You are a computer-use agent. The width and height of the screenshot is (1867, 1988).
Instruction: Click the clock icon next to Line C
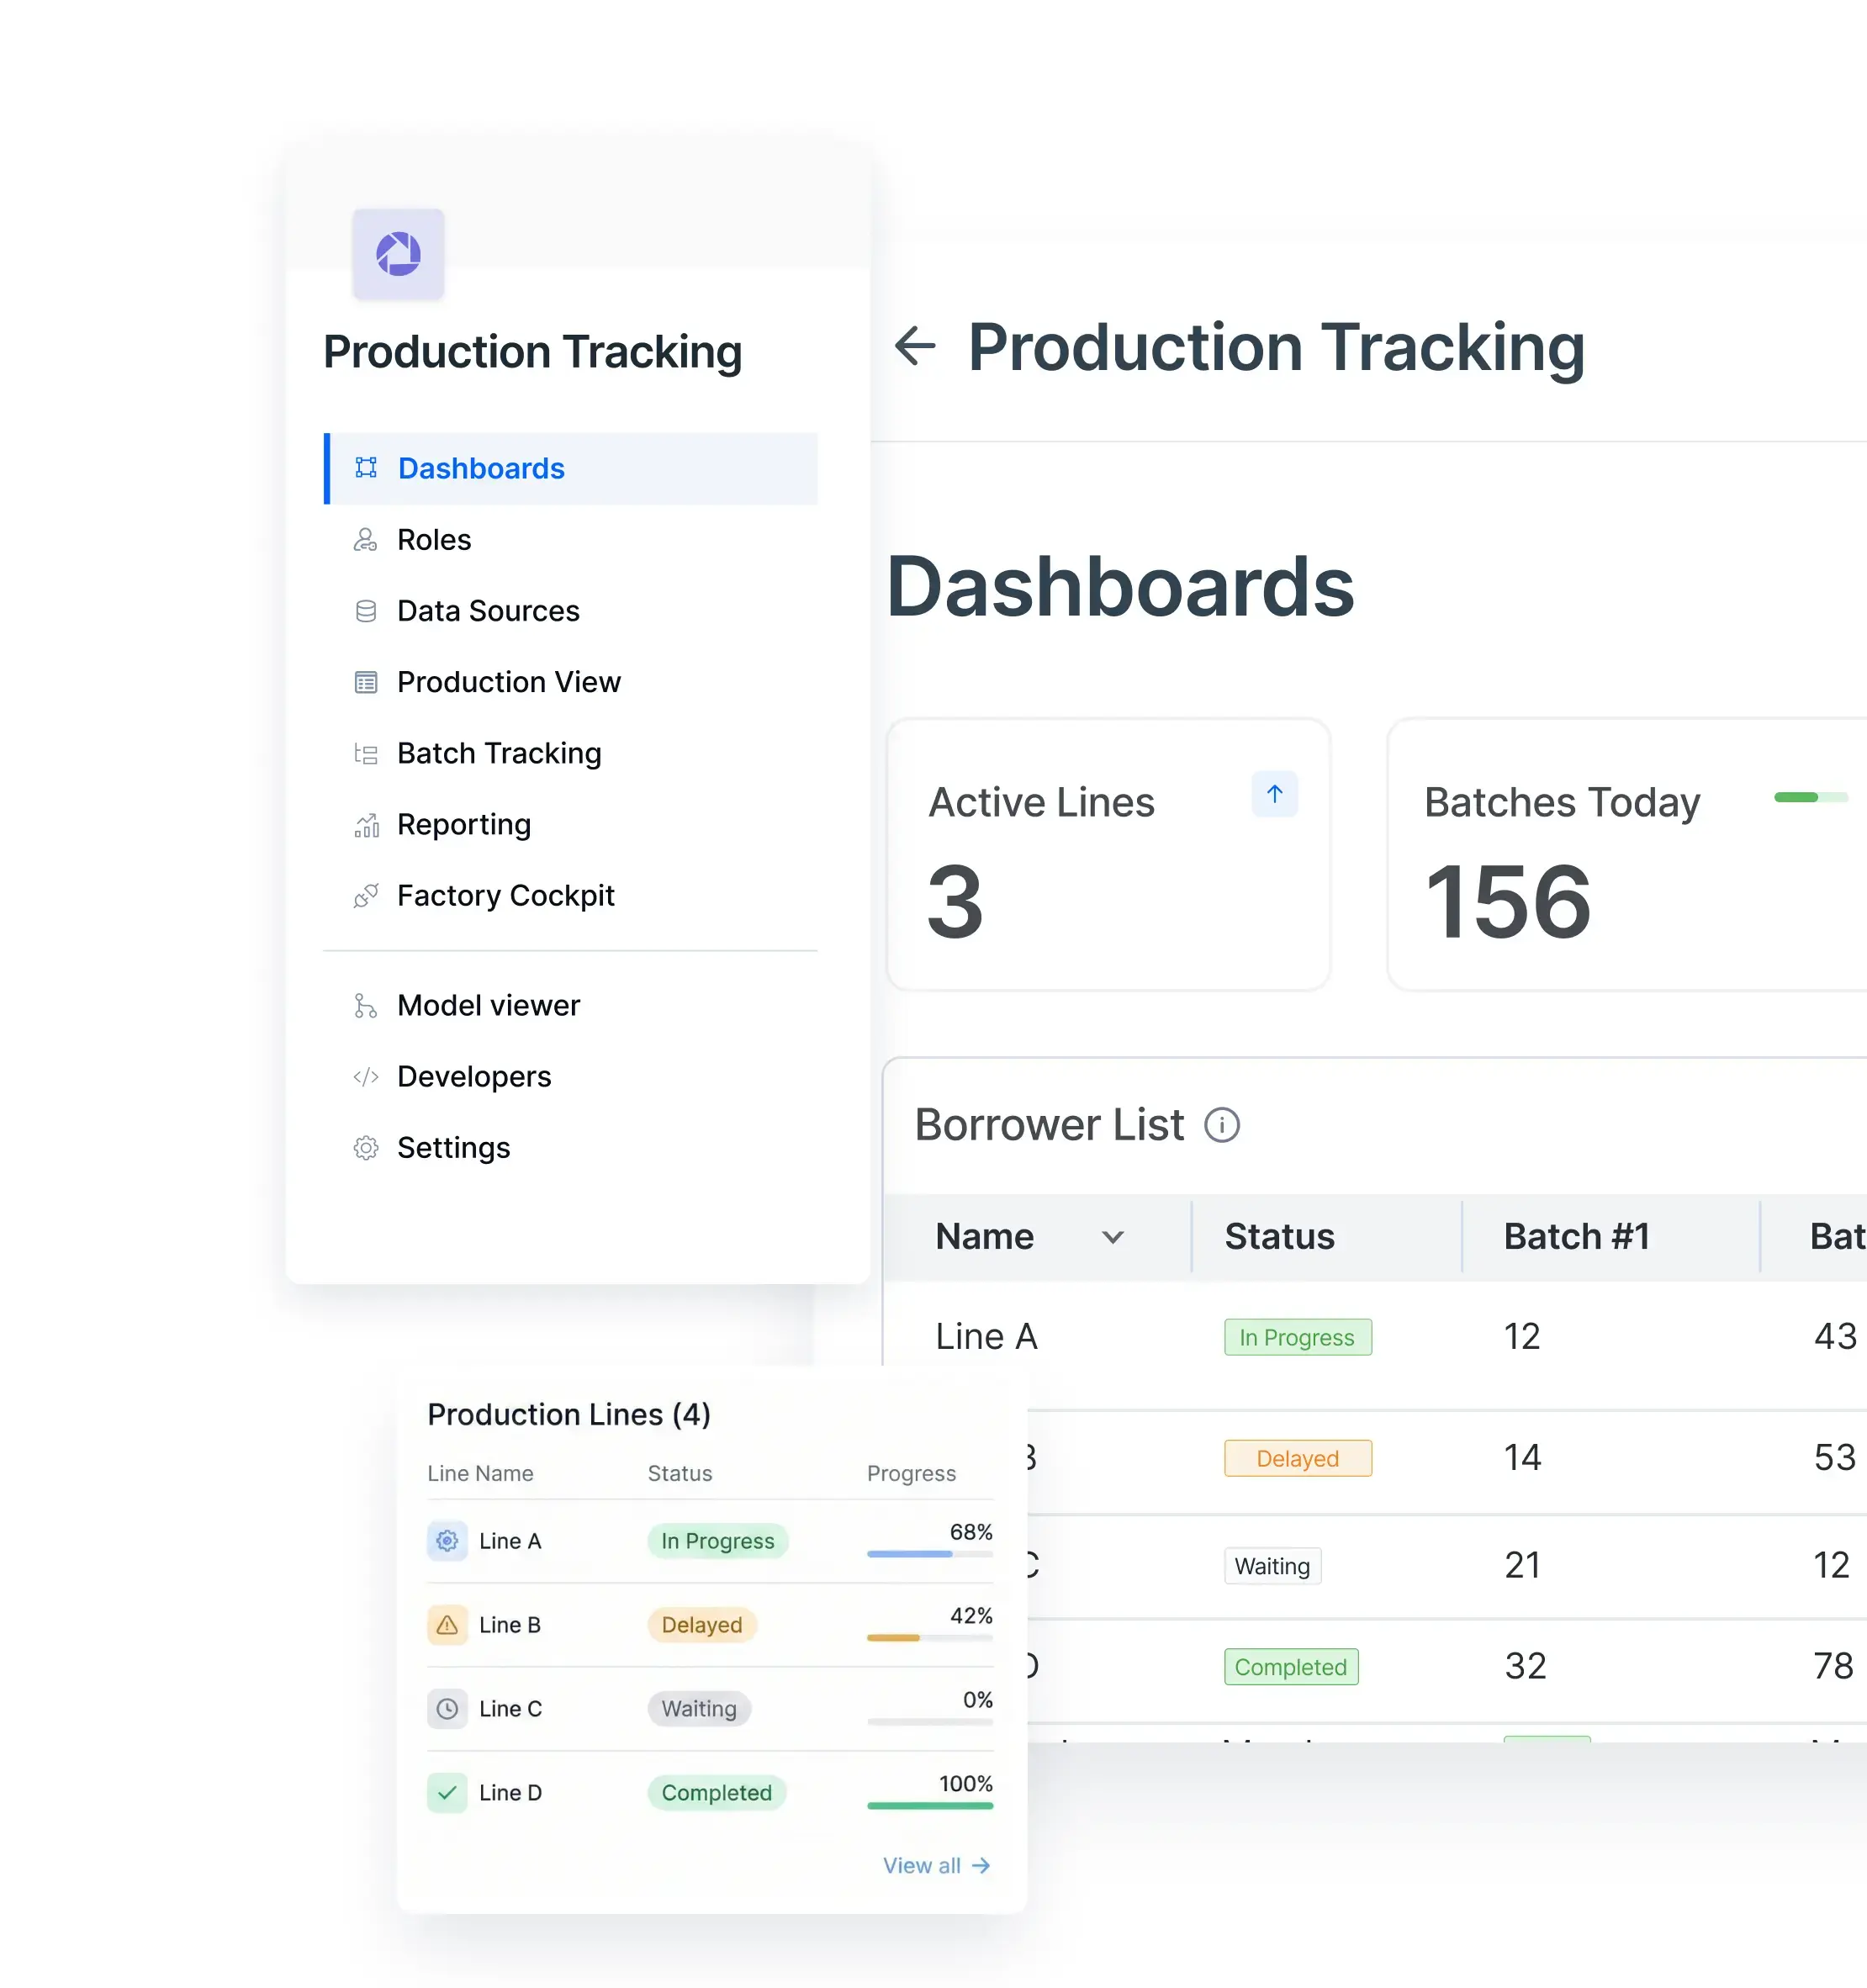point(447,1708)
